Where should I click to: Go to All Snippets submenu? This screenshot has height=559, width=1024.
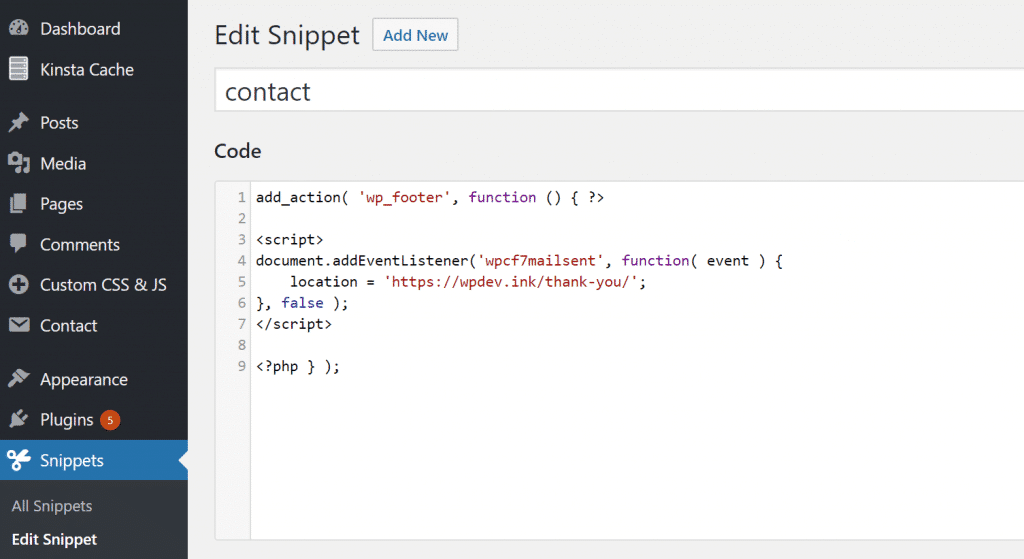(x=52, y=506)
